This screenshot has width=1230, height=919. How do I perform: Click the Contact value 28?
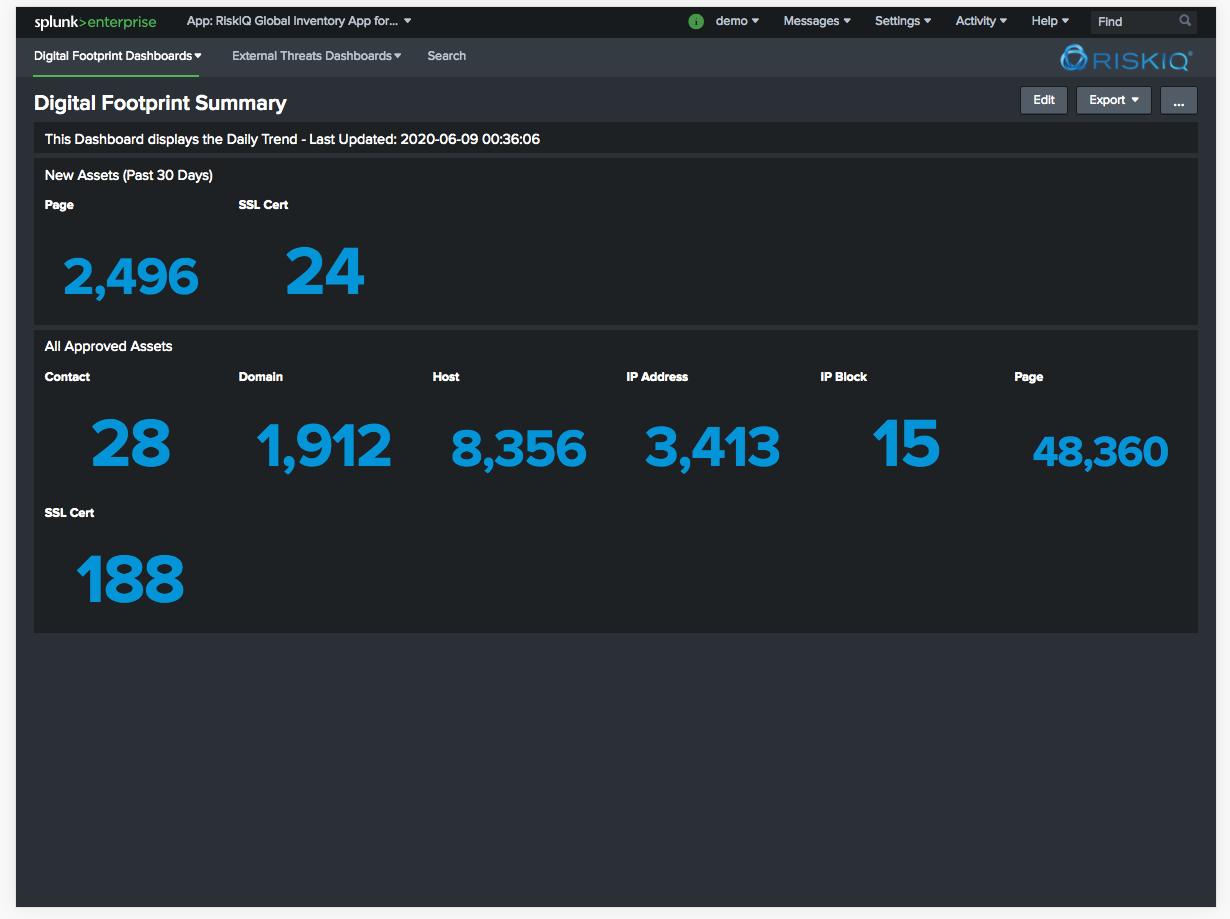131,444
